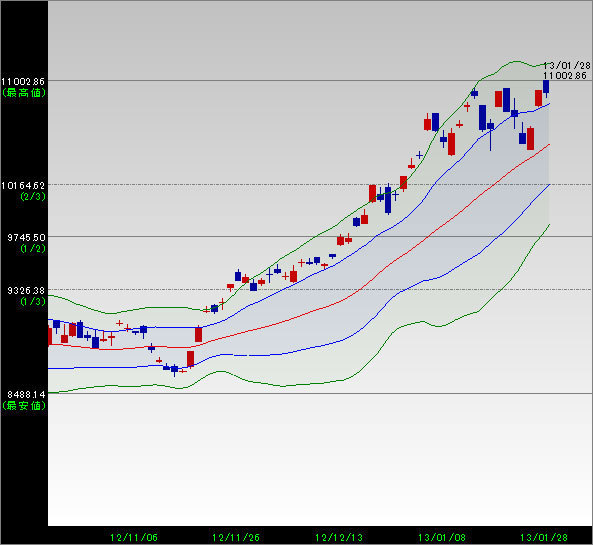
Task: Click the 10164.62 two-thirds level label
Action: tap(23, 185)
